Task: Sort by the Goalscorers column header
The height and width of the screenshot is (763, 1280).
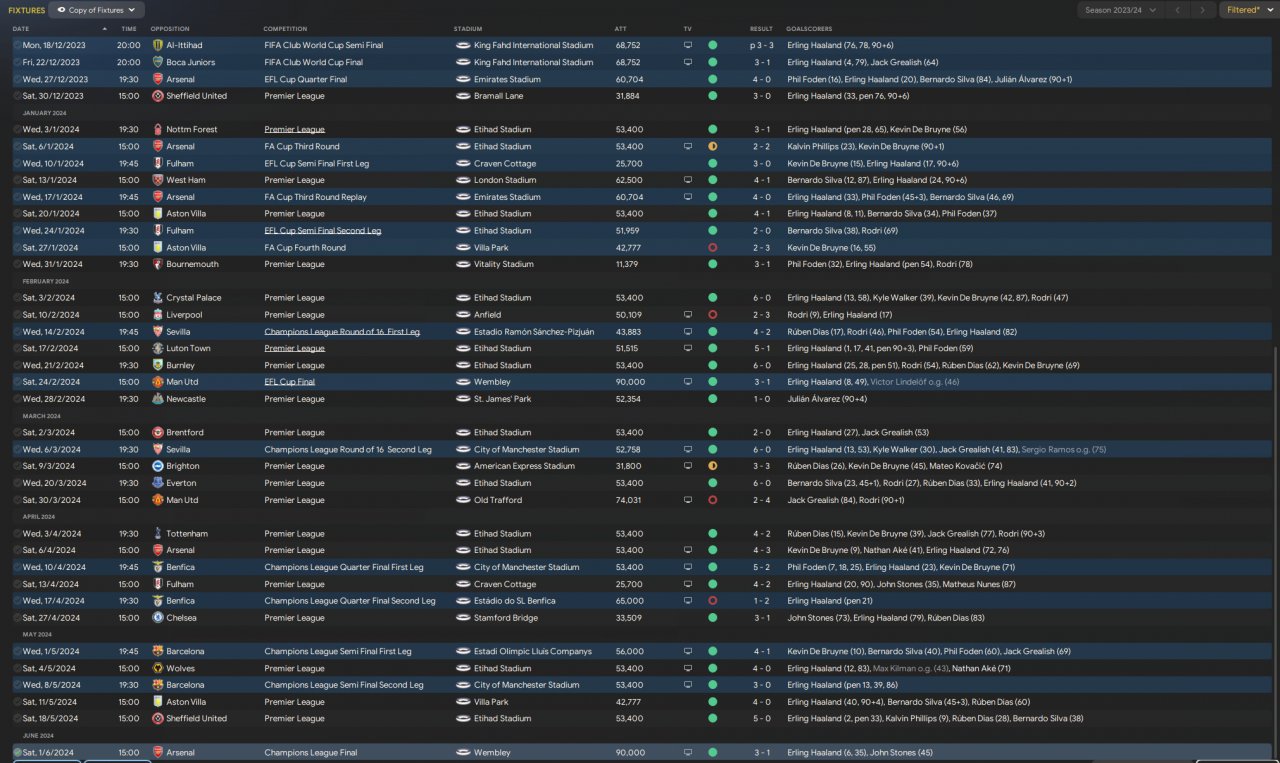Action: 809,29
